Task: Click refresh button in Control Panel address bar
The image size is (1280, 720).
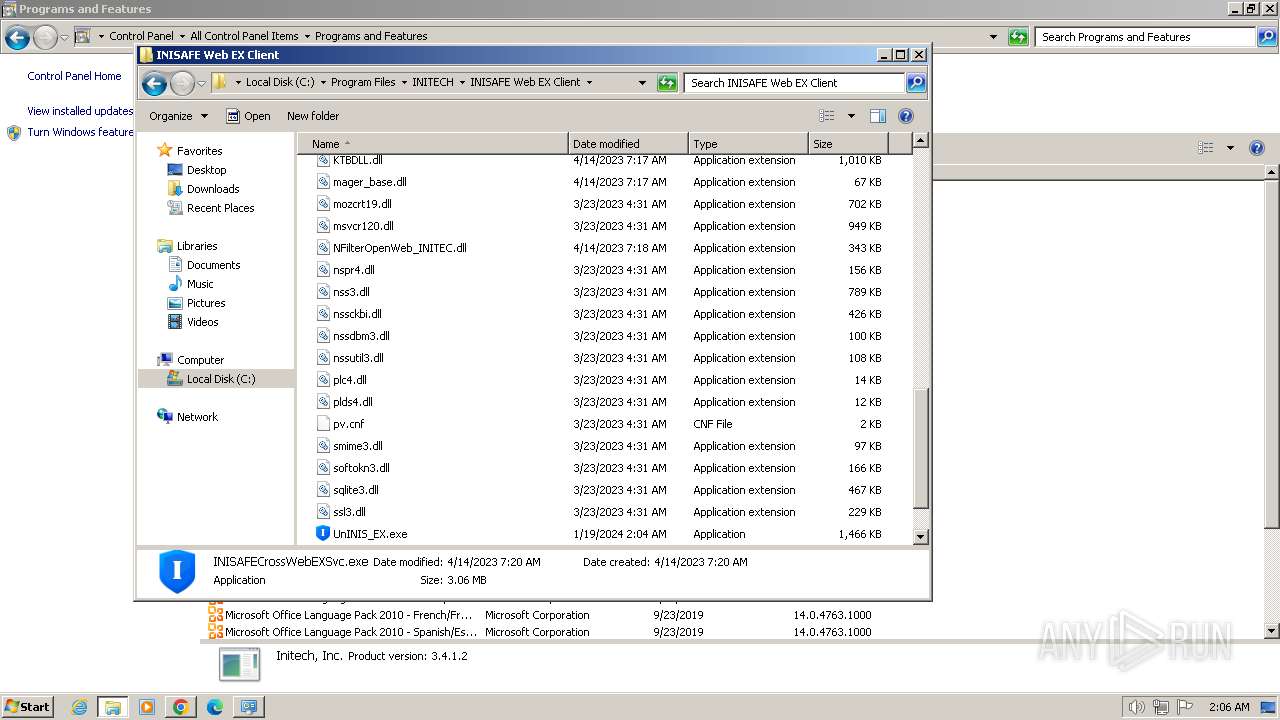Action: pyautogui.click(x=1018, y=37)
